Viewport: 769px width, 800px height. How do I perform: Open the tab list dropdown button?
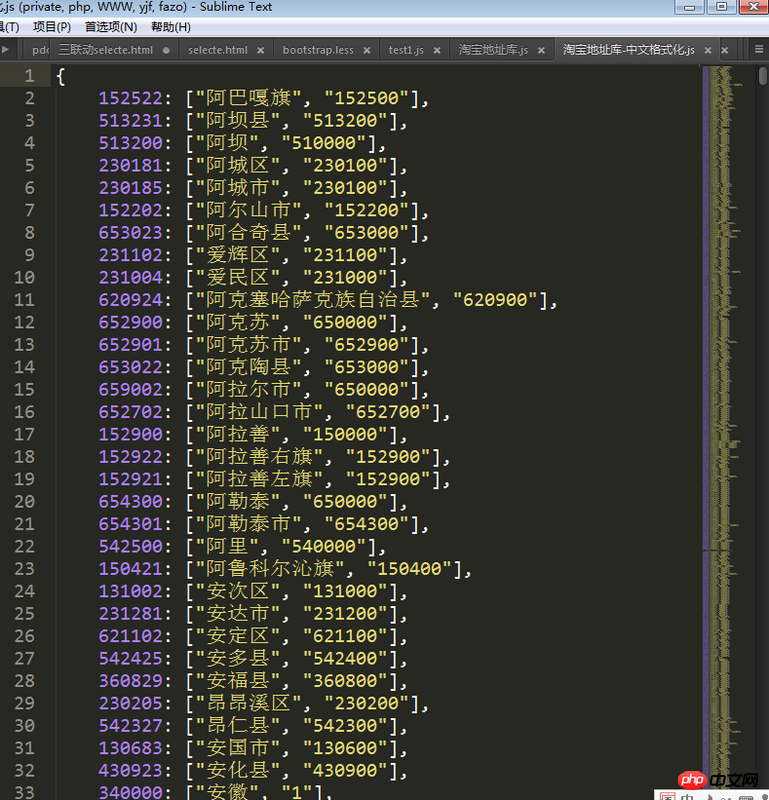click(759, 49)
